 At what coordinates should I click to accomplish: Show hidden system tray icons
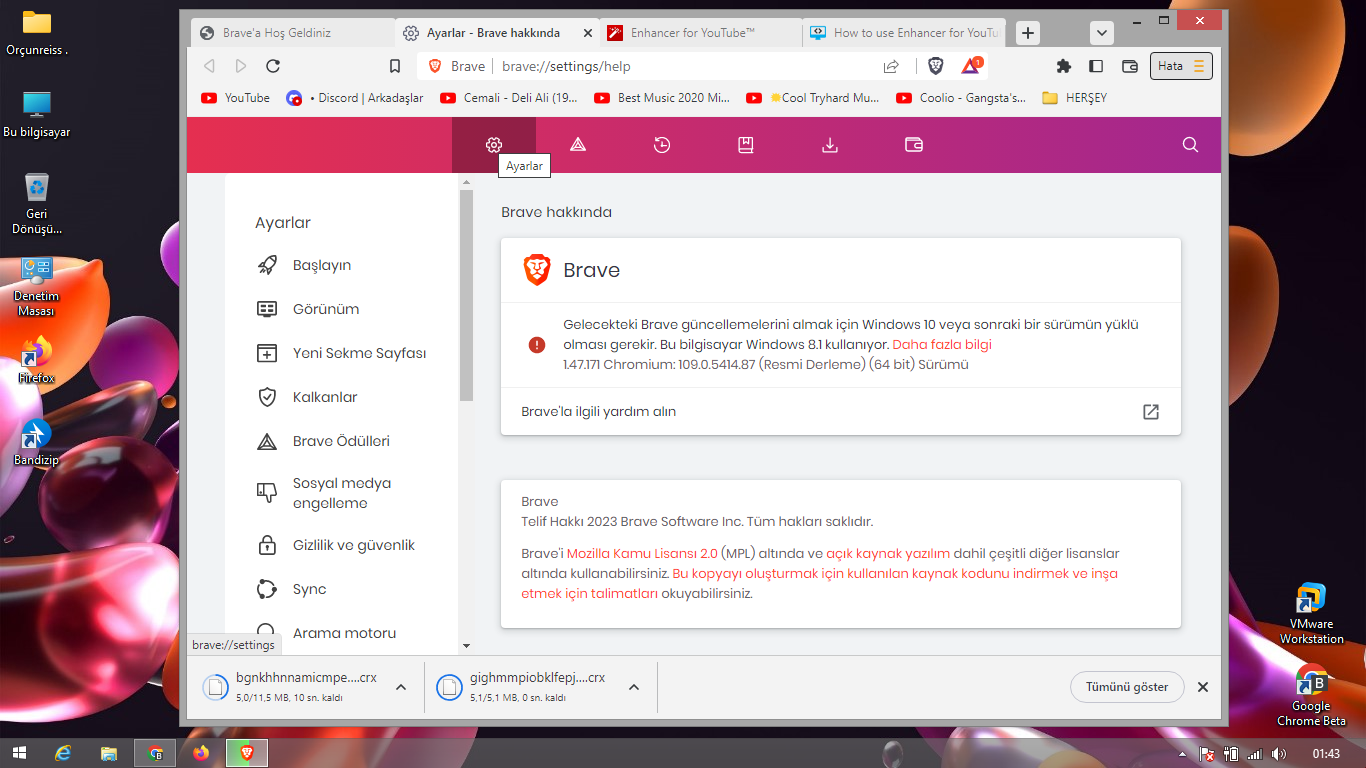1182,753
